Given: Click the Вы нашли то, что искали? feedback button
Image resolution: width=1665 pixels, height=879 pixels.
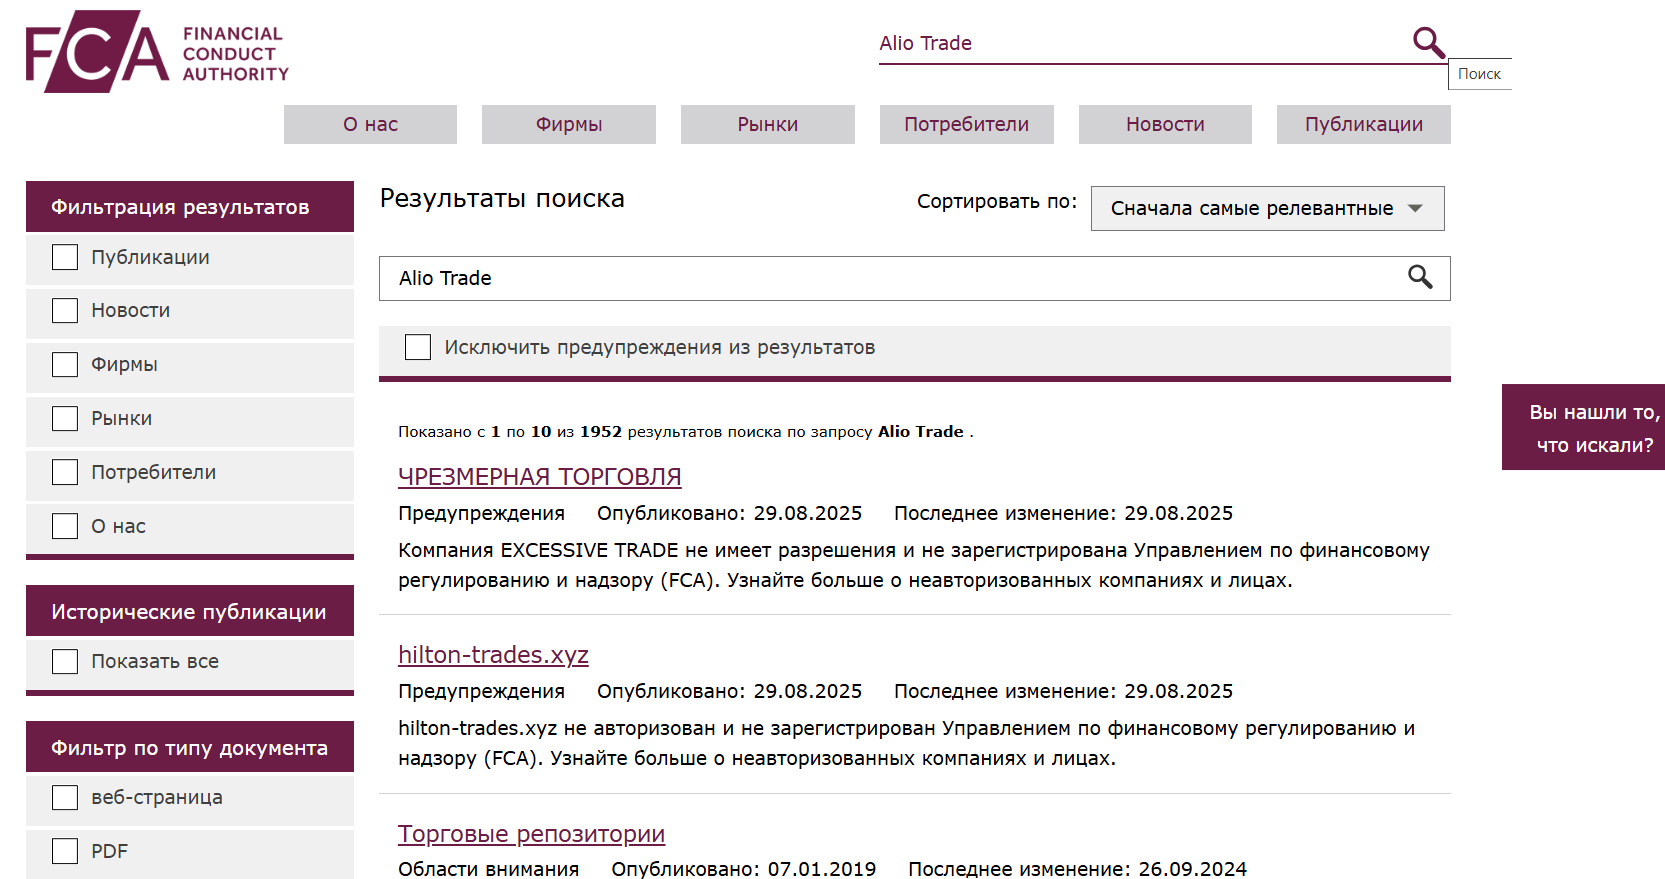Looking at the screenshot, I should 1583,427.
